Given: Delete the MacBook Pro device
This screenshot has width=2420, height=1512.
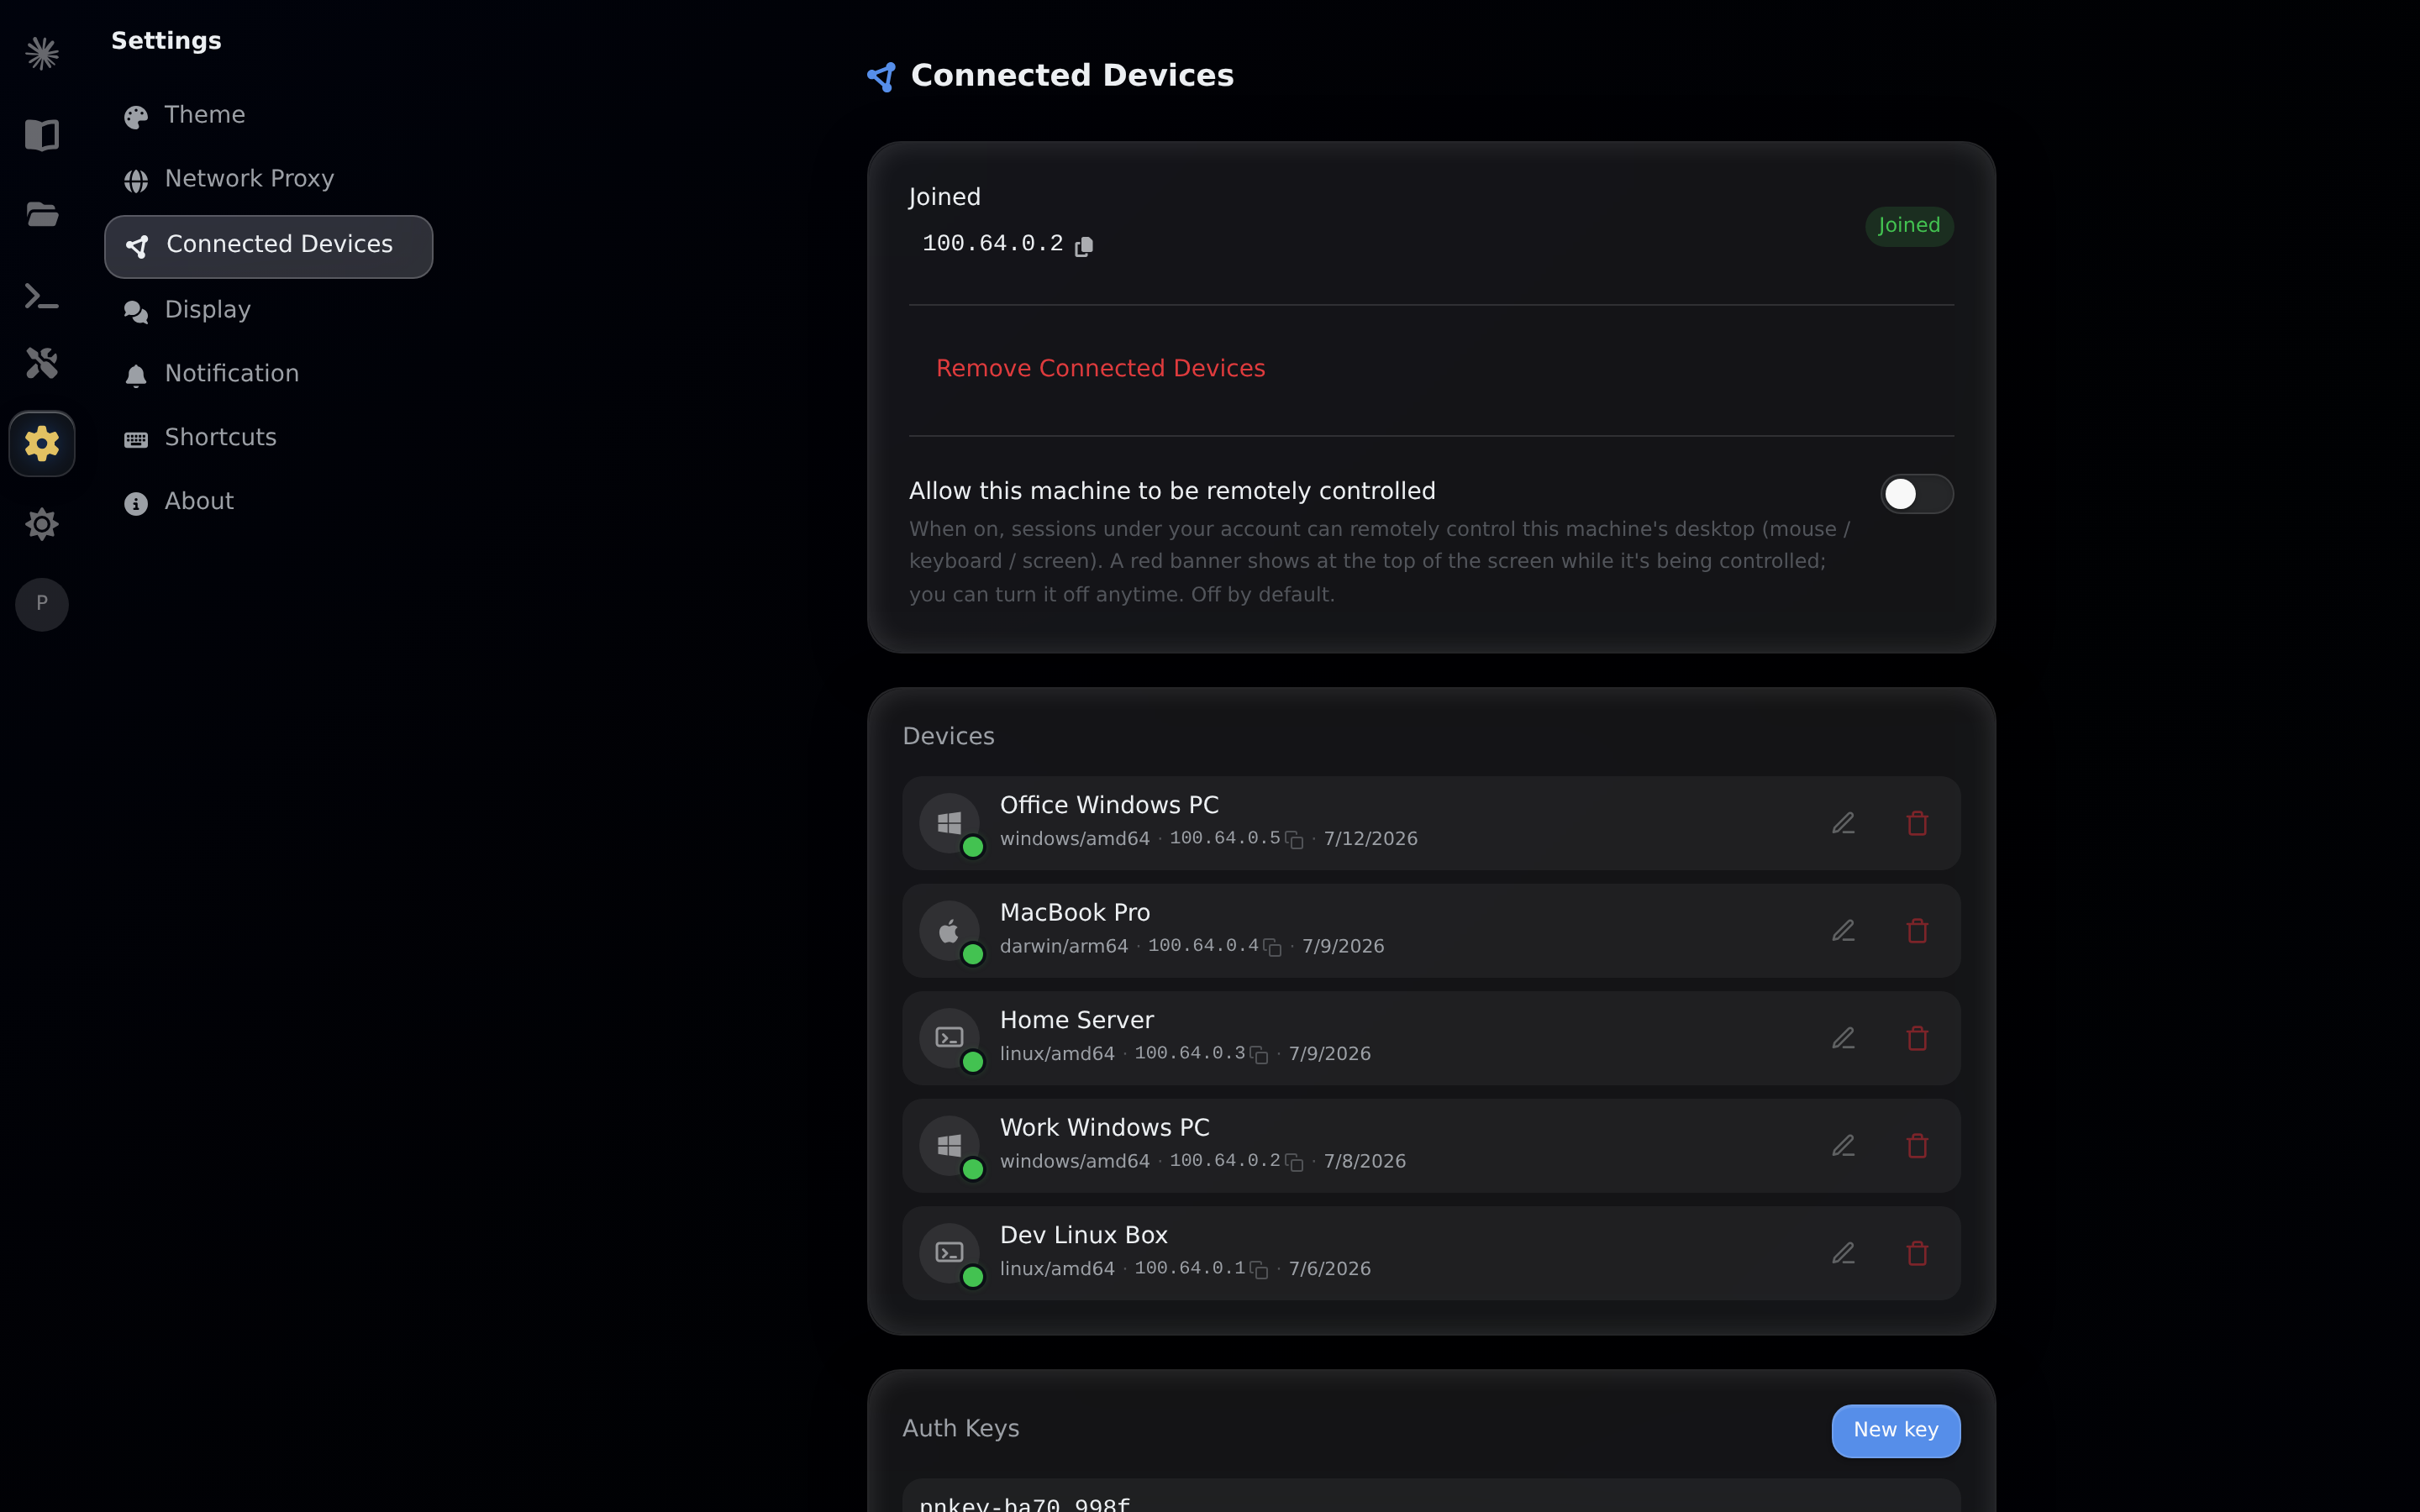Looking at the screenshot, I should [x=1917, y=931].
